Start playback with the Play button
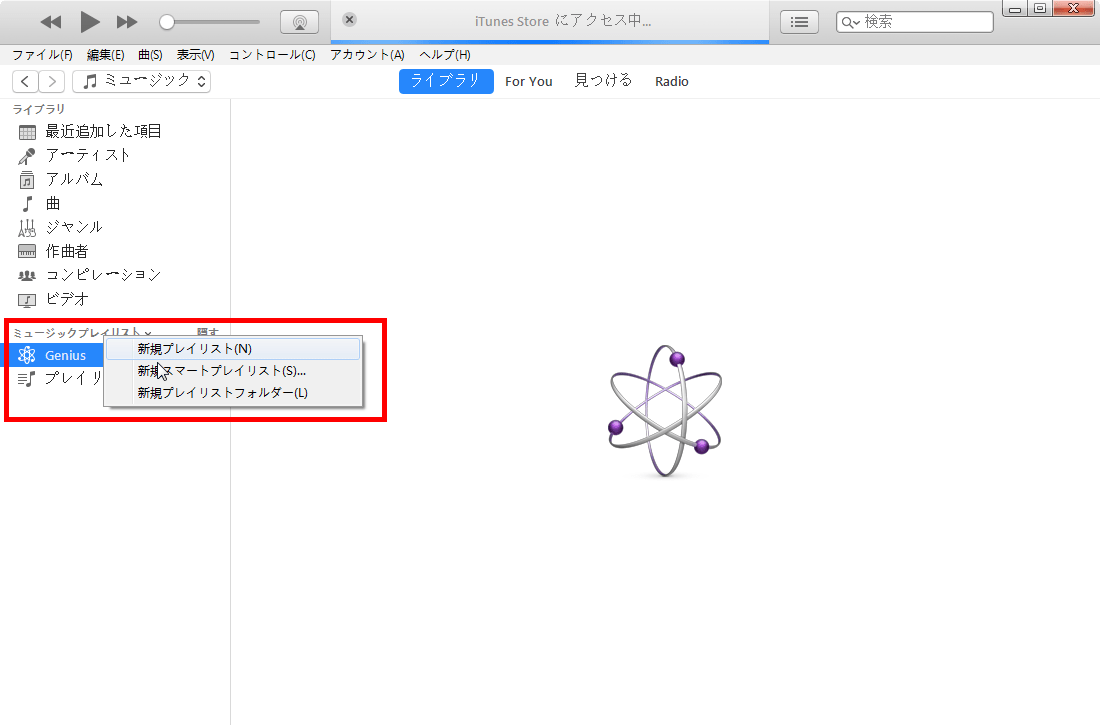Viewport: 1100px width, 725px height. 89,22
